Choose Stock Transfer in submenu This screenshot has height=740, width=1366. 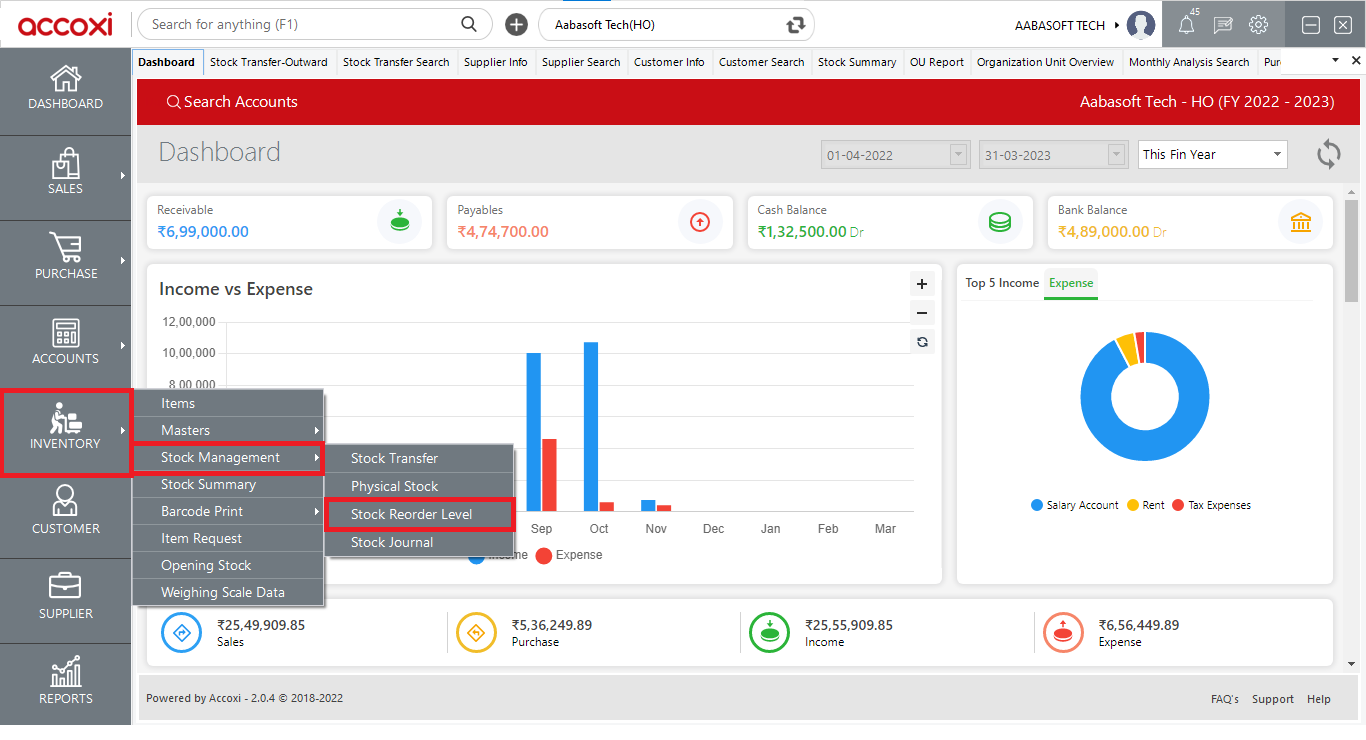[418, 458]
